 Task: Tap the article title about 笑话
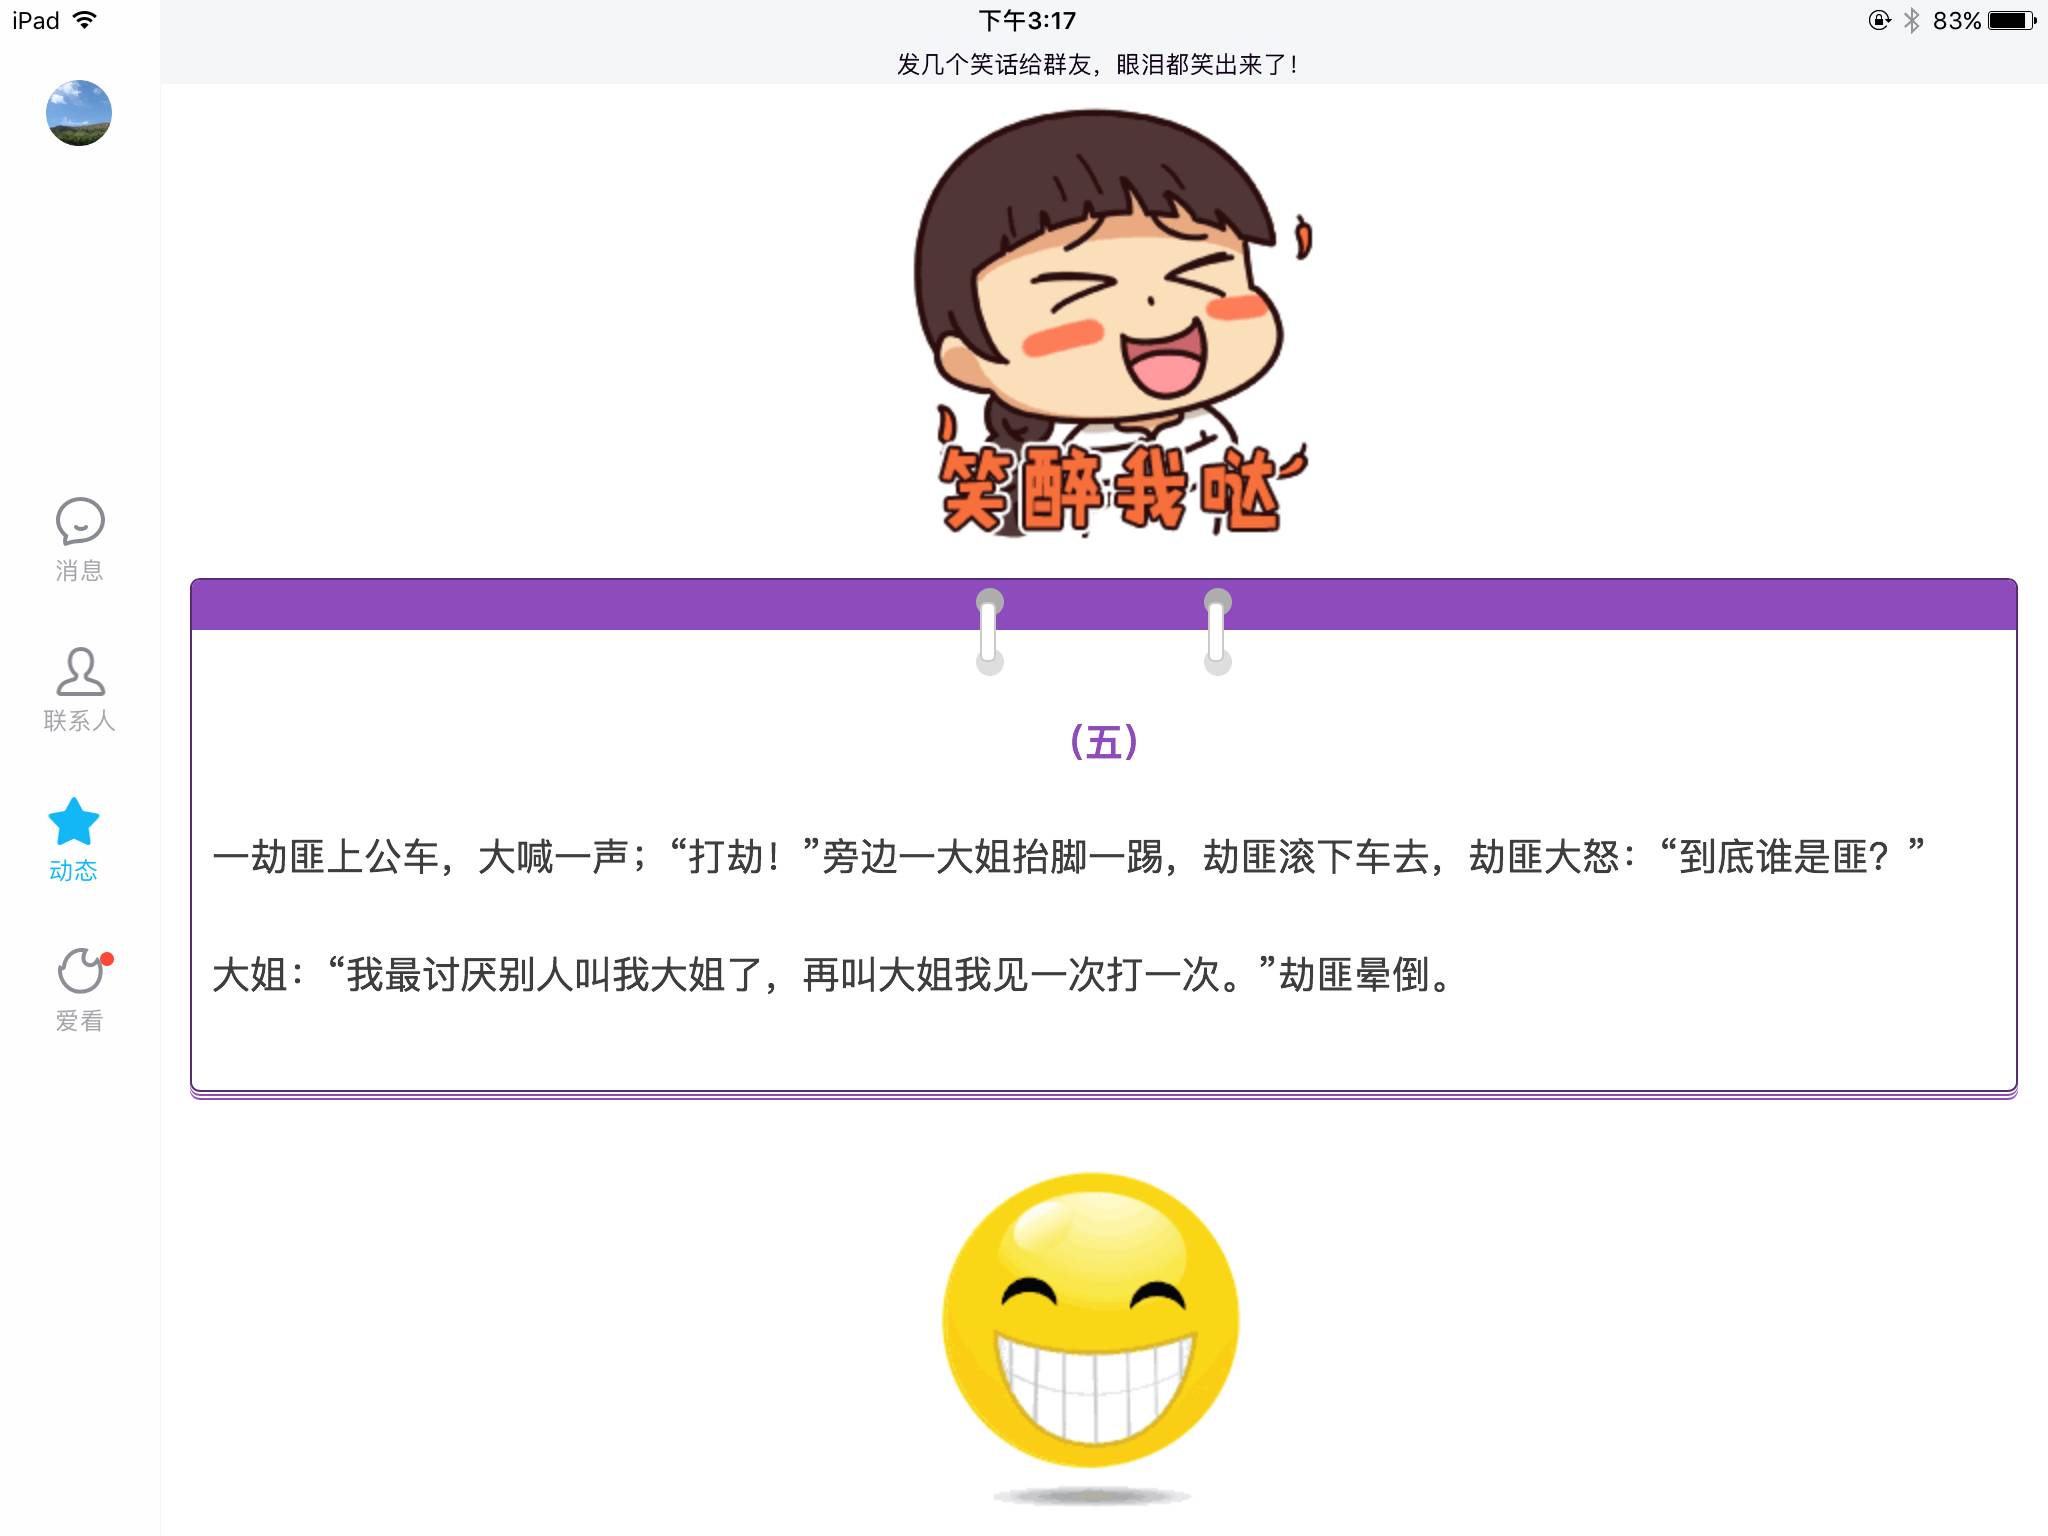1097,65
